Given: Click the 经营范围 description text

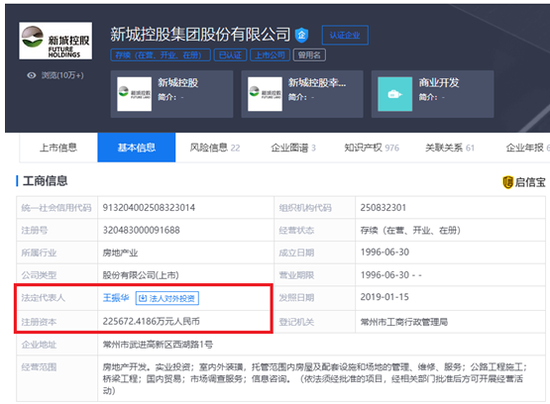Looking at the screenshot, I should coord(315,379).
